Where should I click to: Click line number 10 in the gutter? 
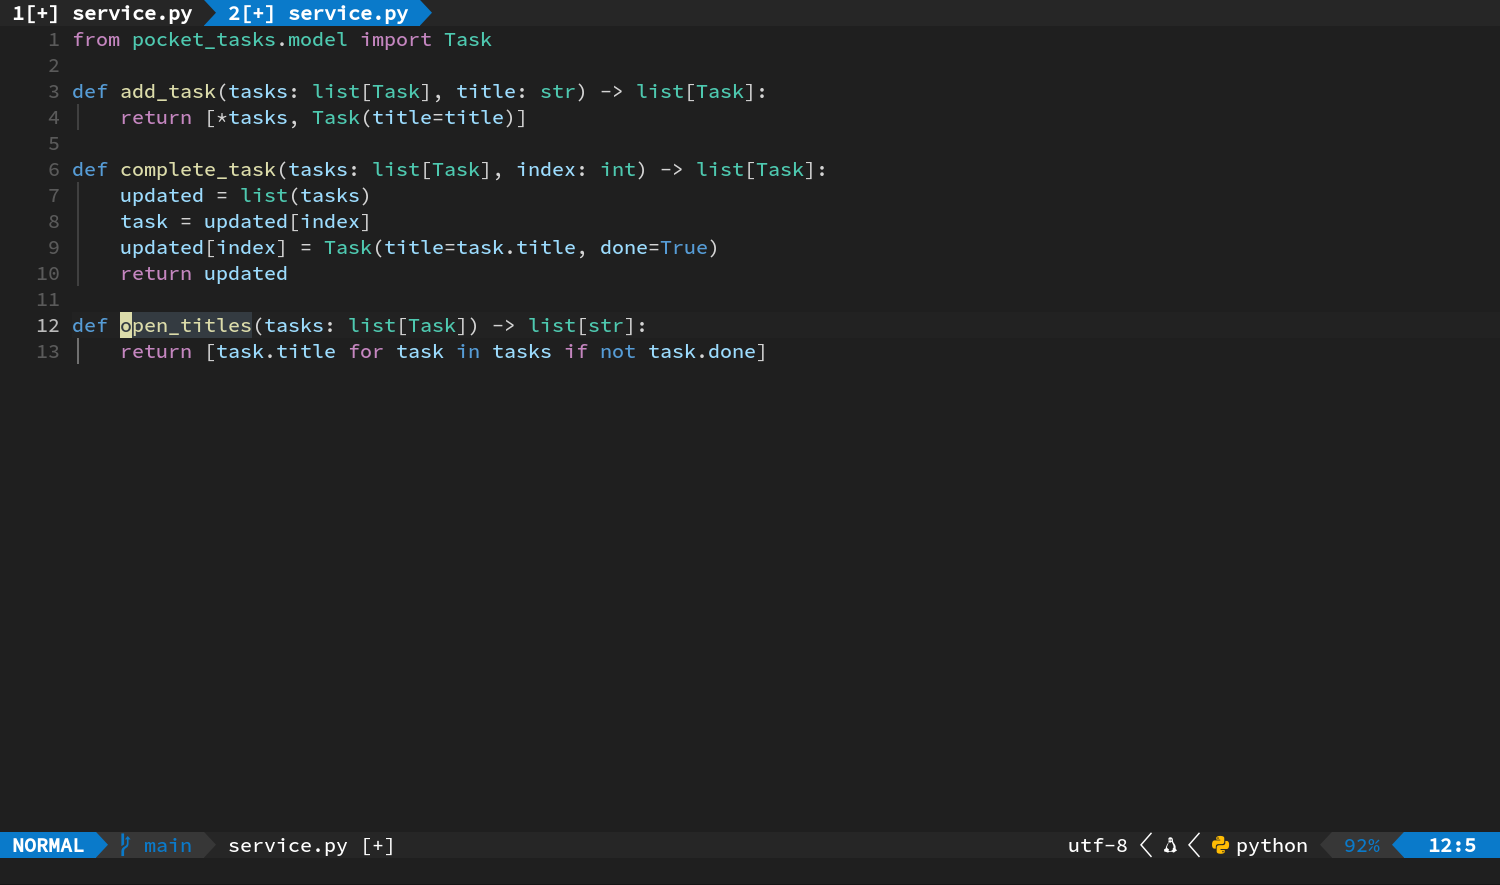48,273
